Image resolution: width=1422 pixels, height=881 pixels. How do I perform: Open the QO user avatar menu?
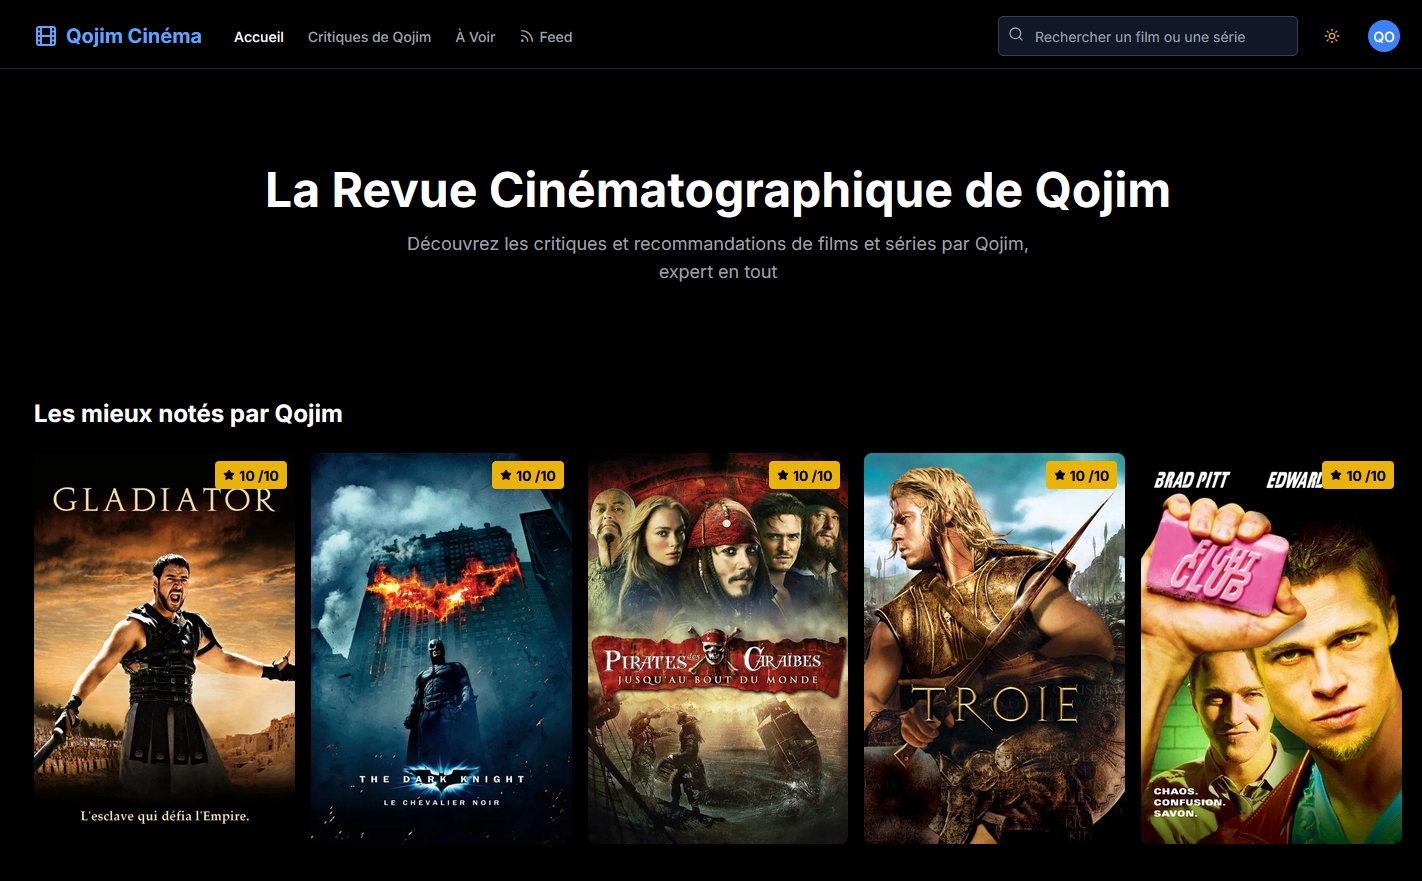pyautogui.click(x=1384, y=36)
